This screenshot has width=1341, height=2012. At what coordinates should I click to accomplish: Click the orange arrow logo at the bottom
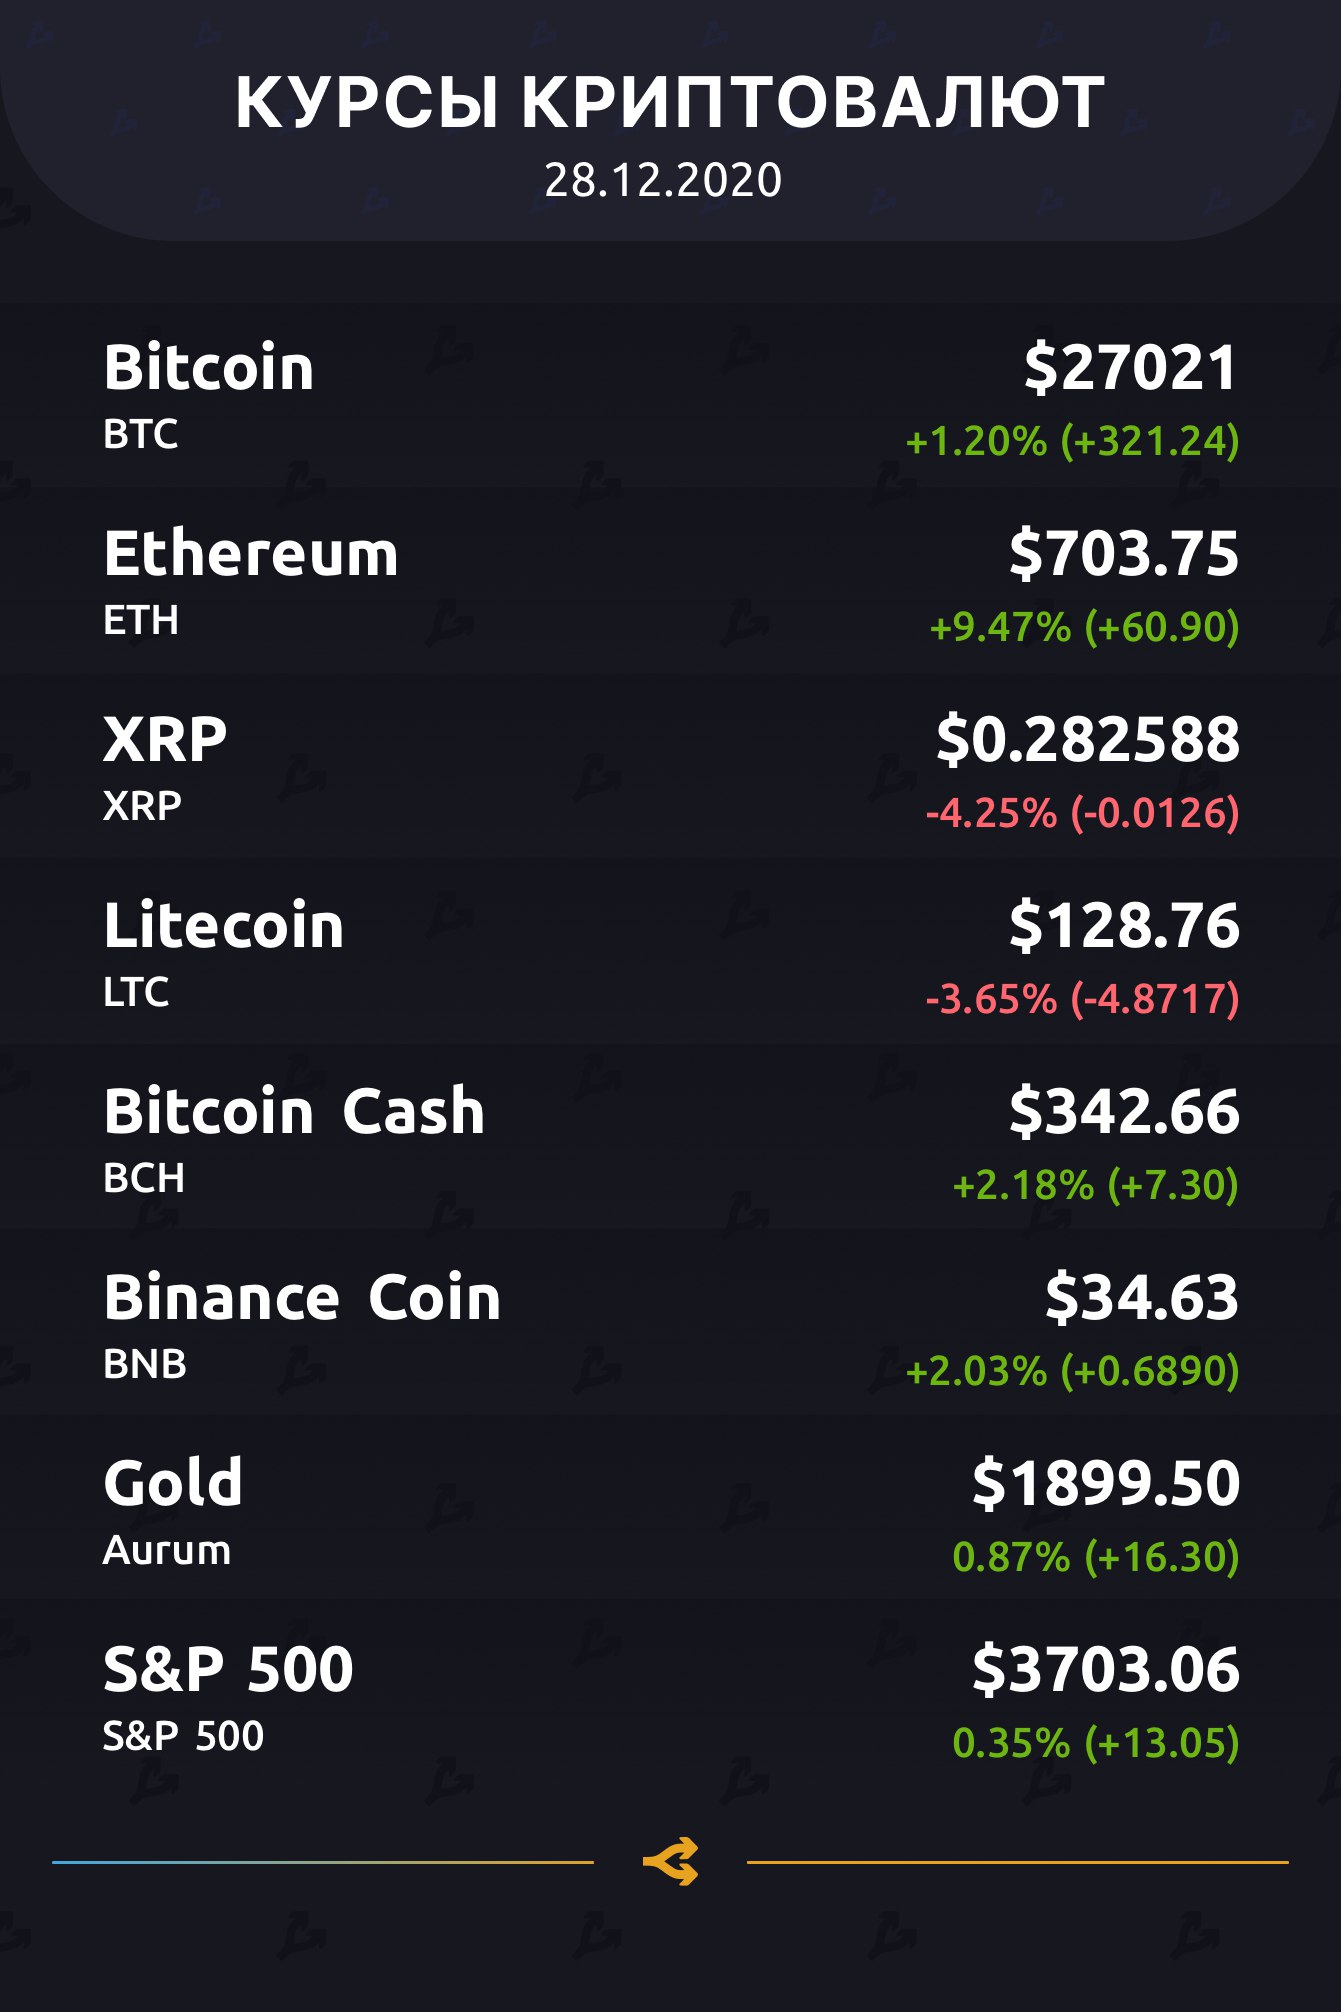(670, 1862)
